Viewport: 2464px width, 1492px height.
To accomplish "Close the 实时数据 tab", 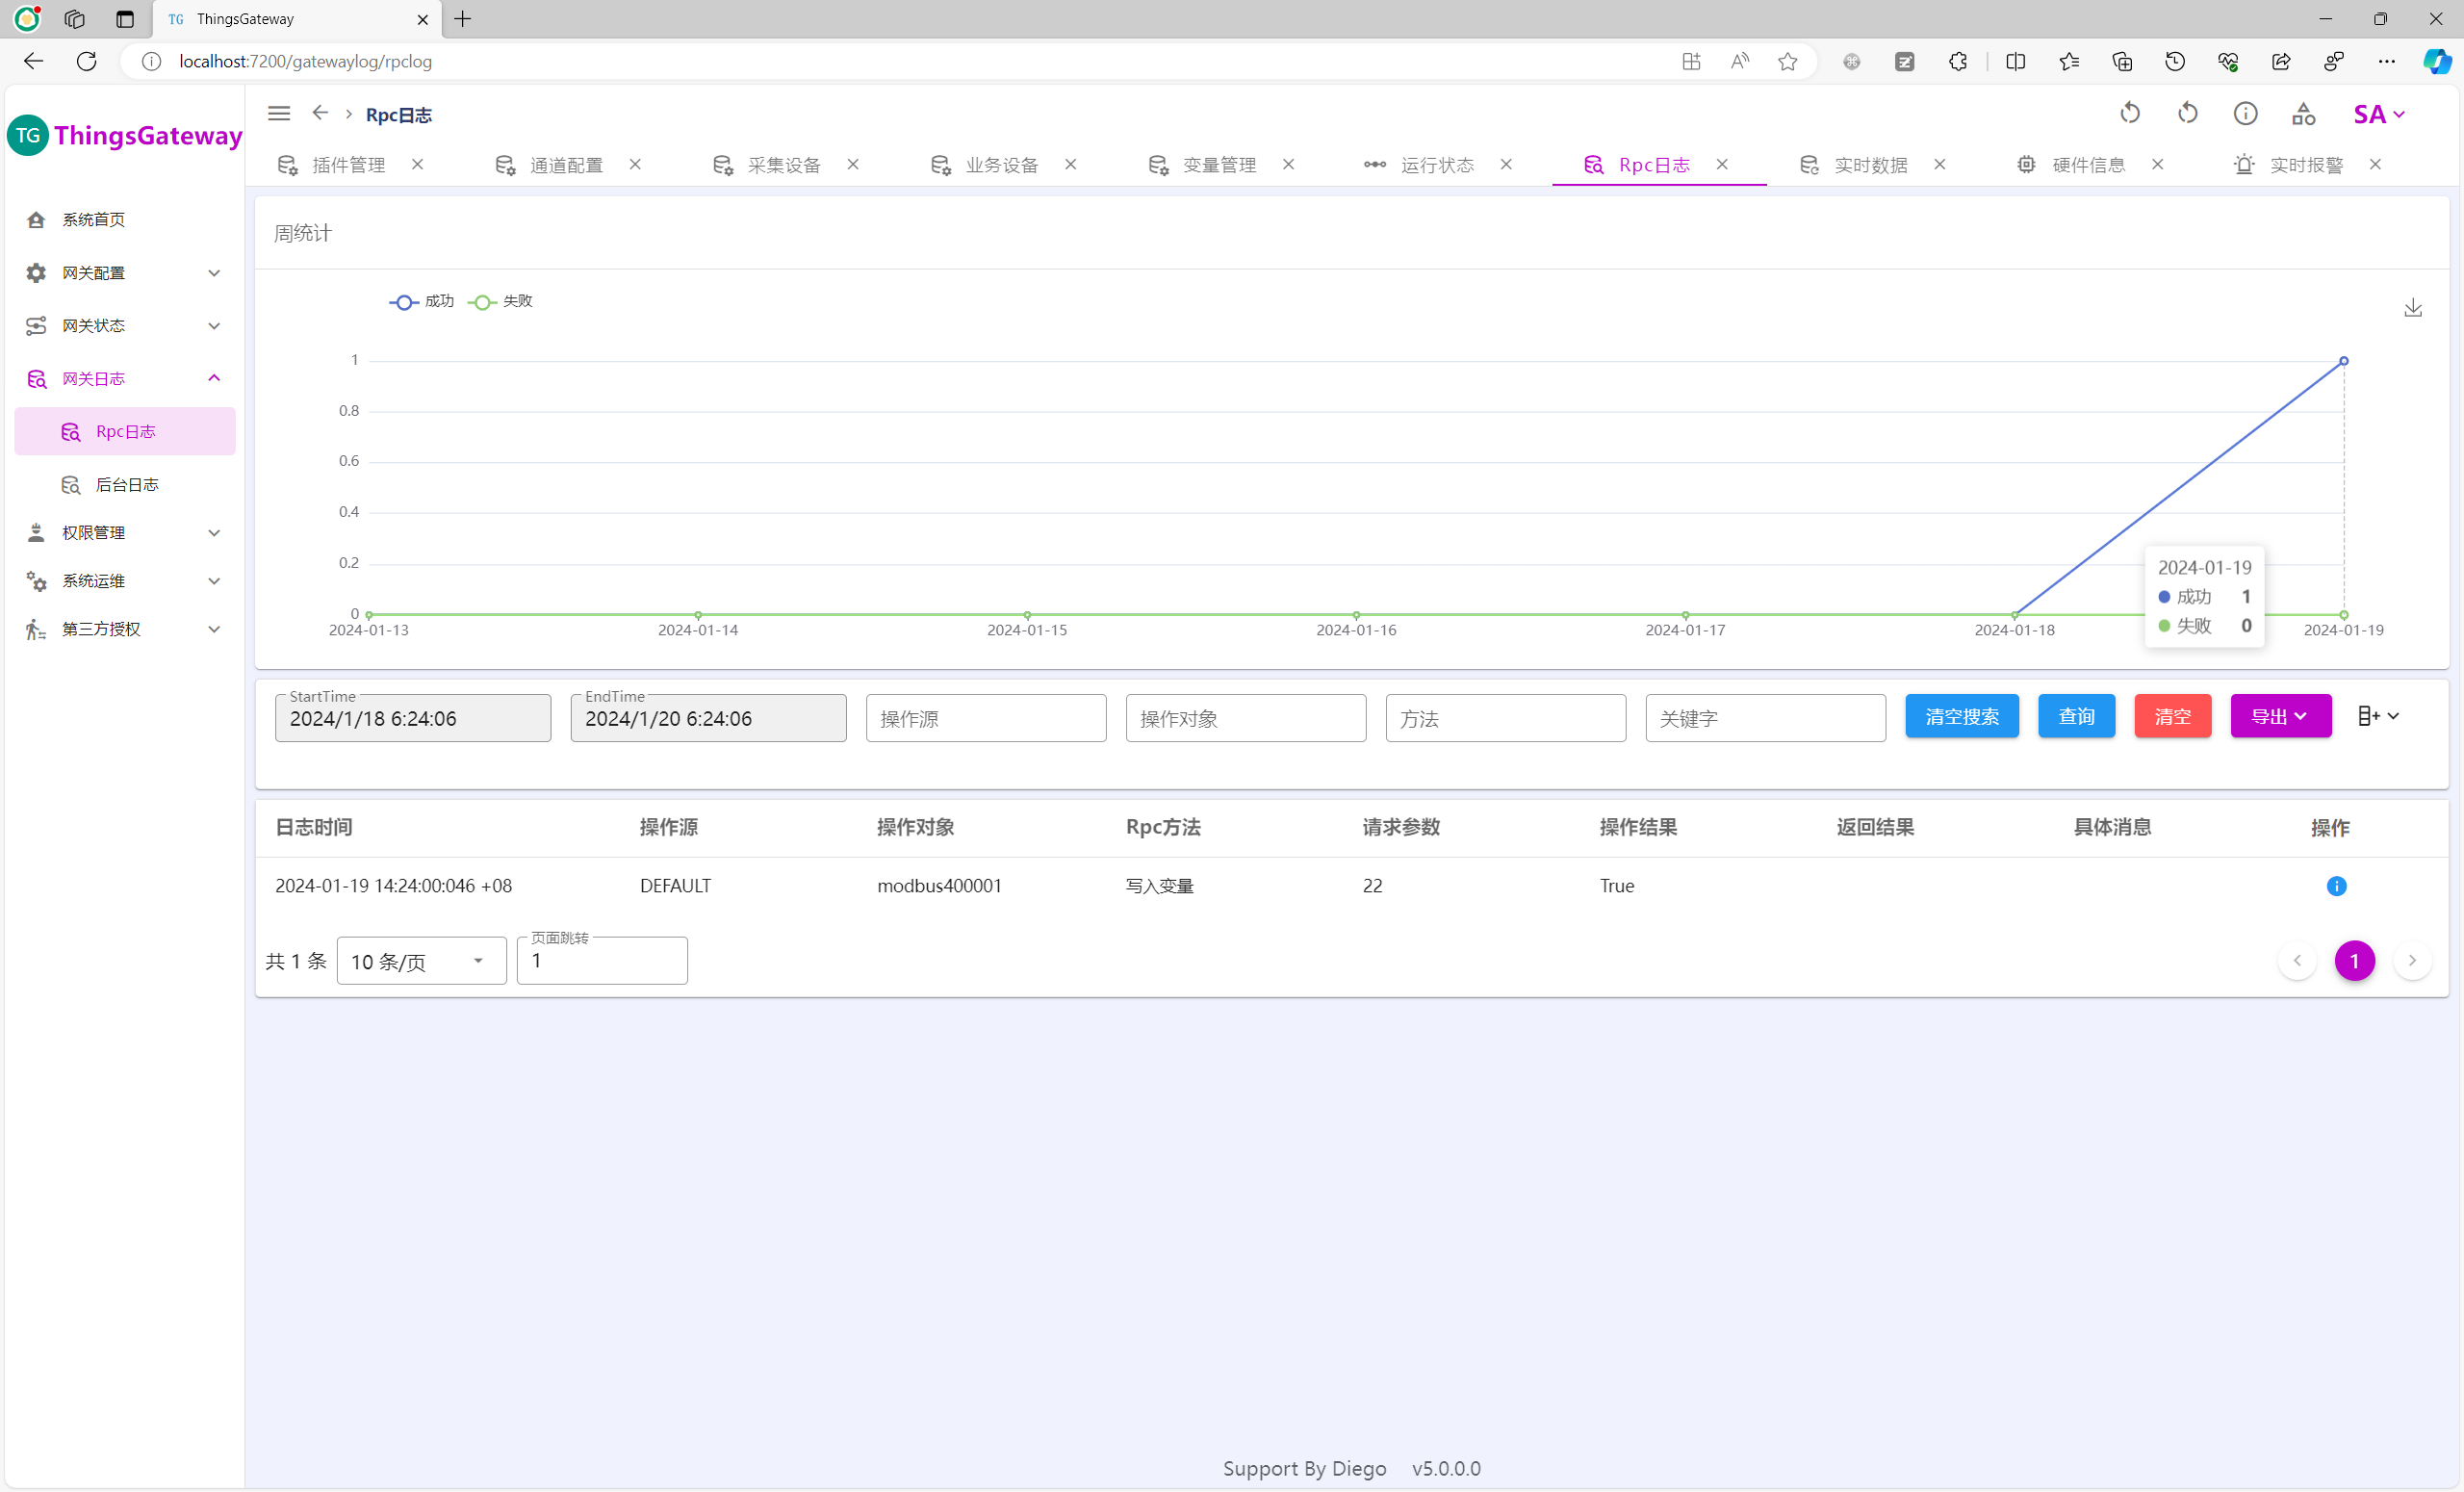I will click(1940, 165).
